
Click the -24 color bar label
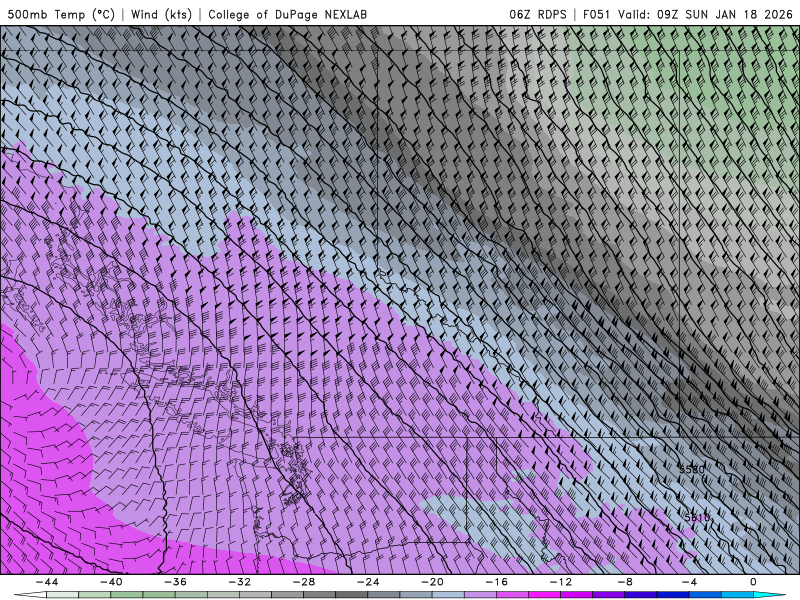368,582
